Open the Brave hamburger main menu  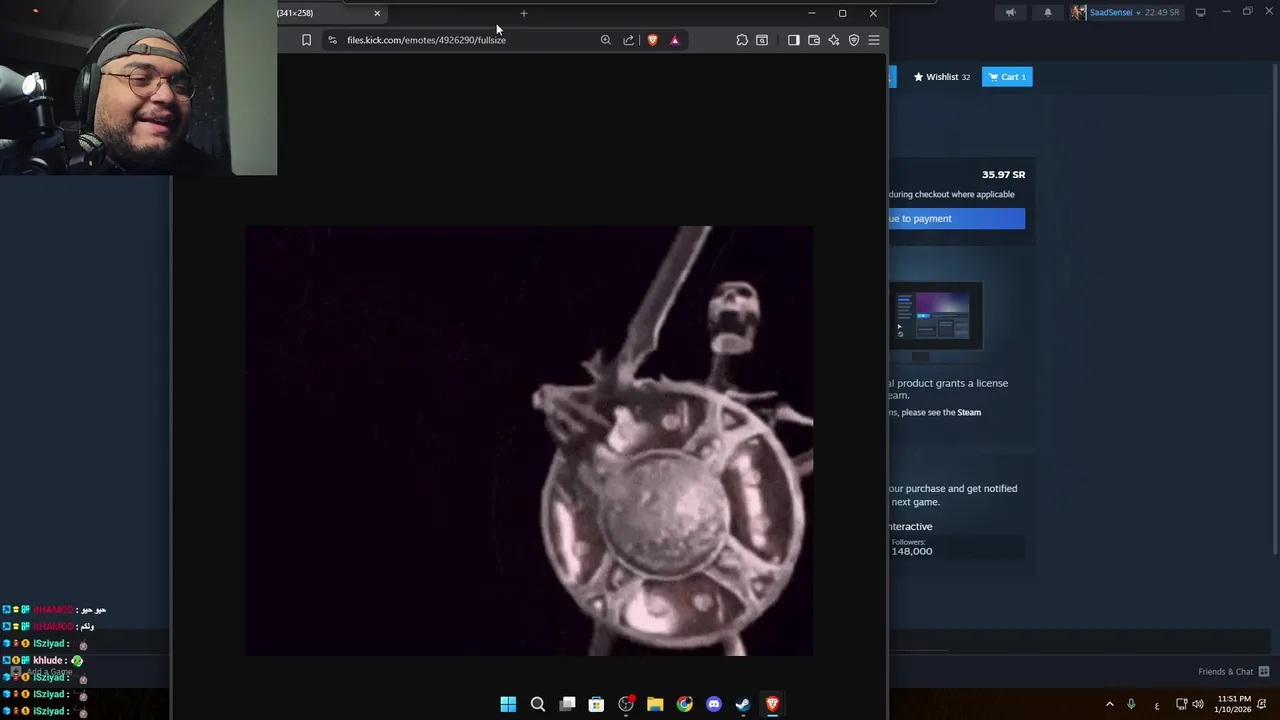point(873,40)
